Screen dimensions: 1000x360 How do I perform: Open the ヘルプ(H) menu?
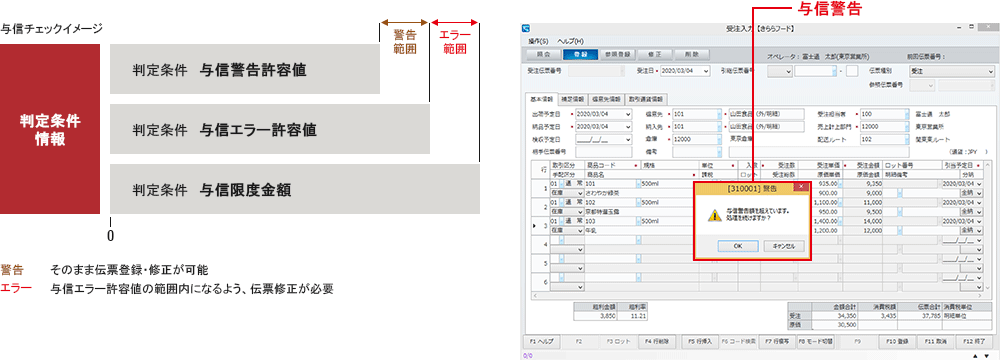(x=571, y=40)
